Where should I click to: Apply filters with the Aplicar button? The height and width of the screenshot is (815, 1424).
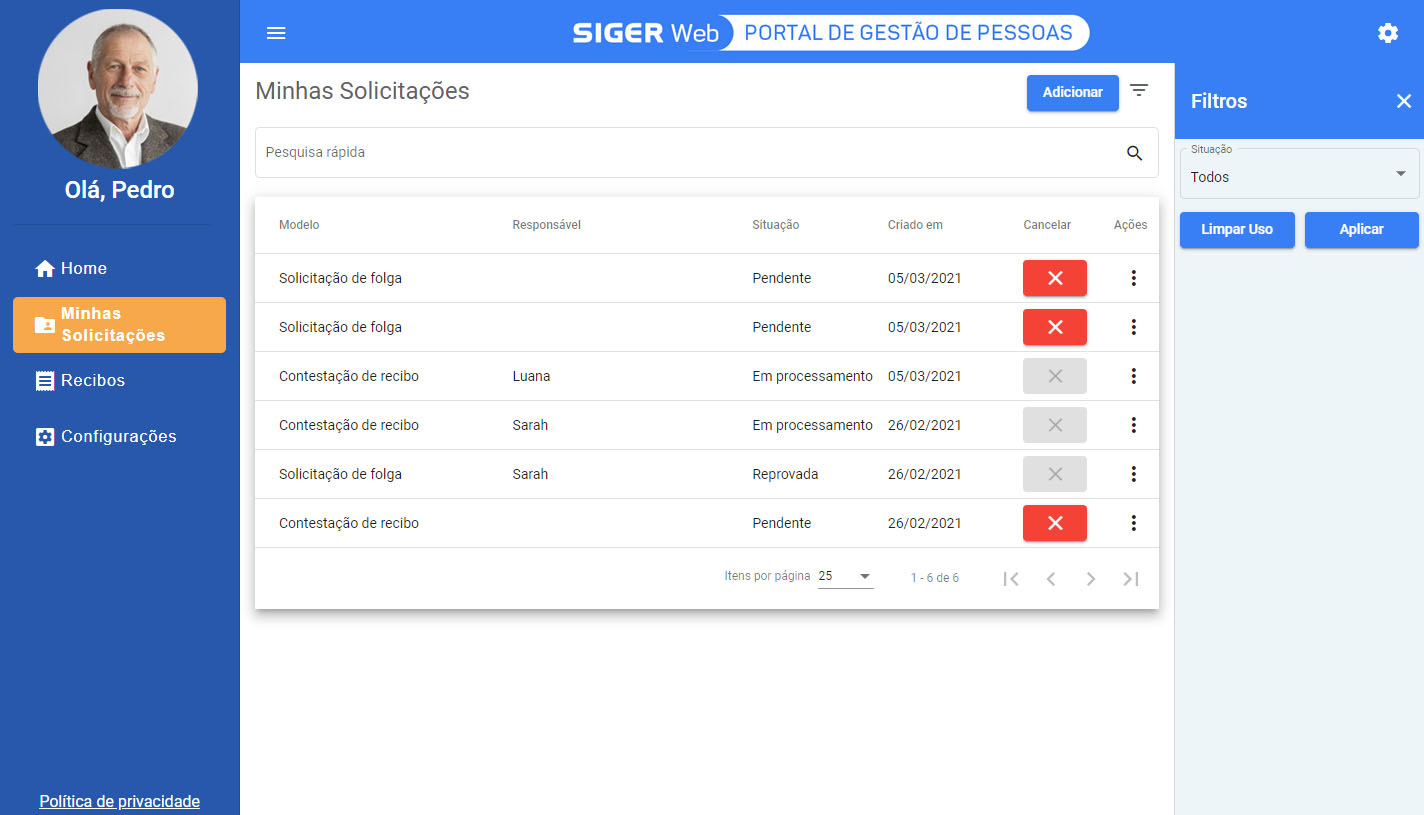[1362, 229]
